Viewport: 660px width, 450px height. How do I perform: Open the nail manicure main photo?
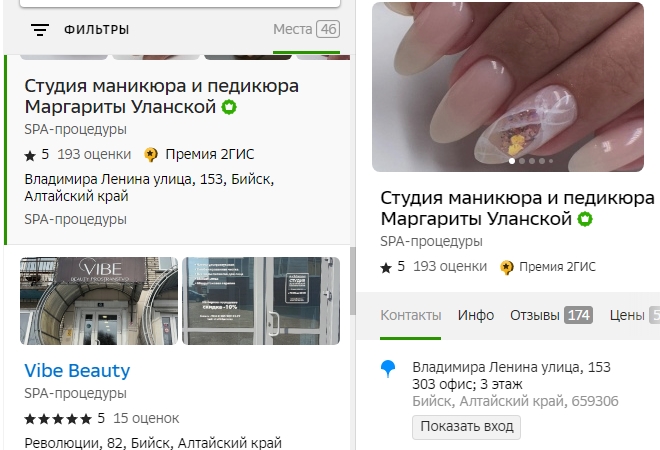508,87
